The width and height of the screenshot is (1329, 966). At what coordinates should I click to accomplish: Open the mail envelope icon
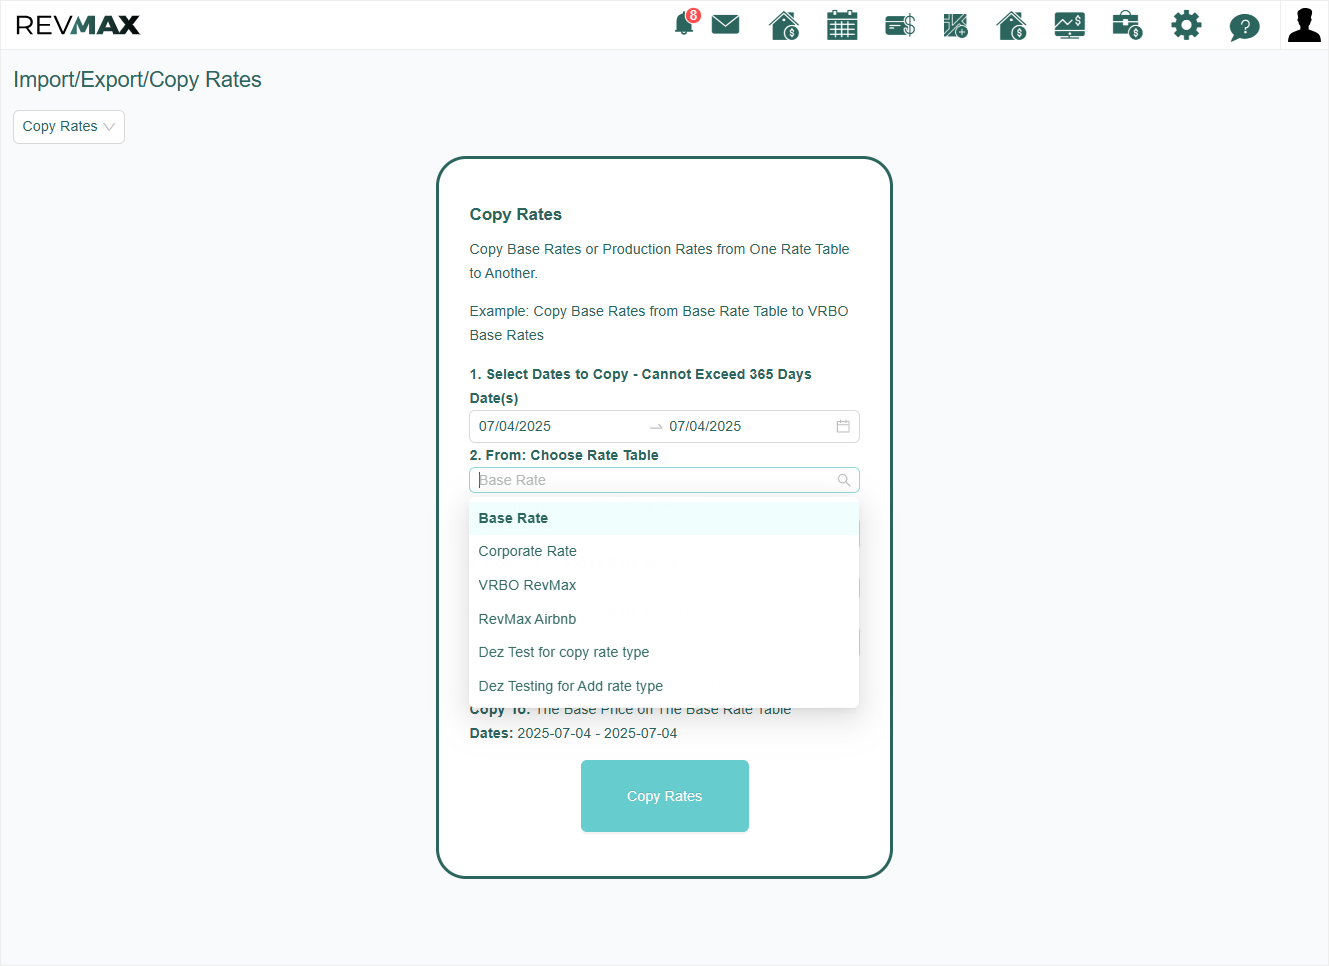(725, 24)
